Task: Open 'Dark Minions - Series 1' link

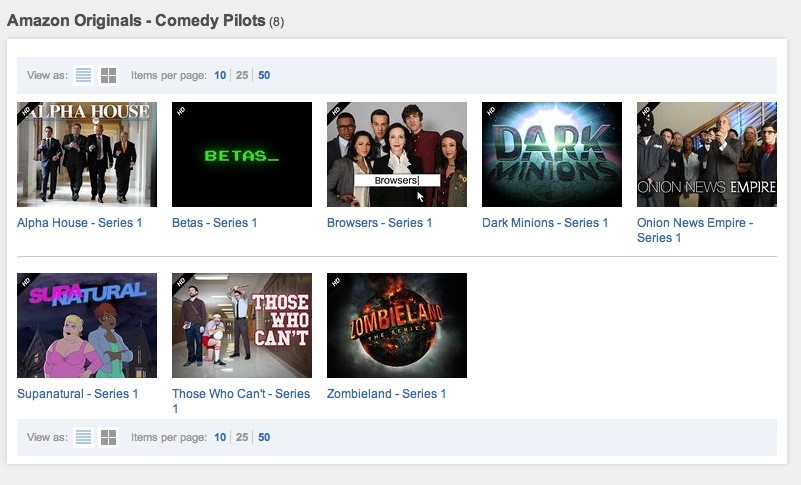Action: [x=545, y=223]
